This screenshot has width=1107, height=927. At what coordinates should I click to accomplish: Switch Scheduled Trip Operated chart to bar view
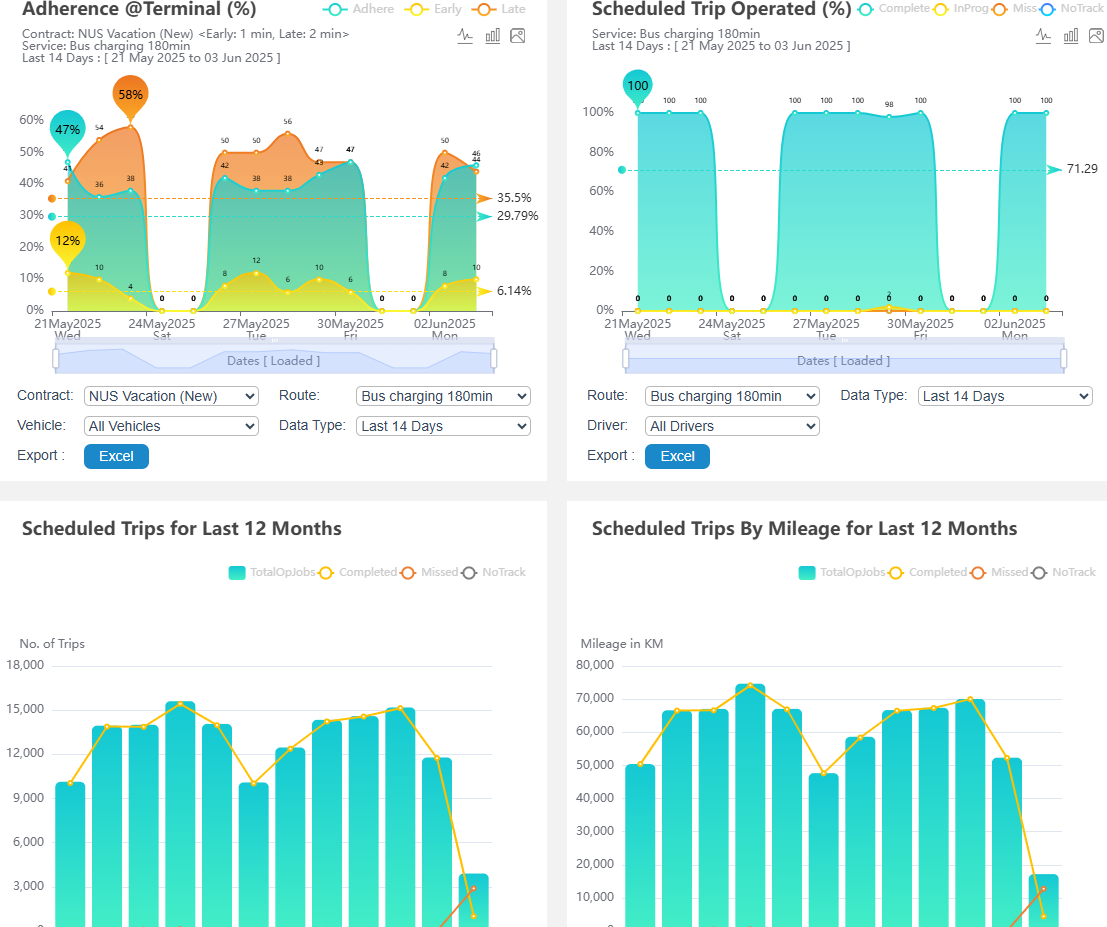click(1070, 35)
